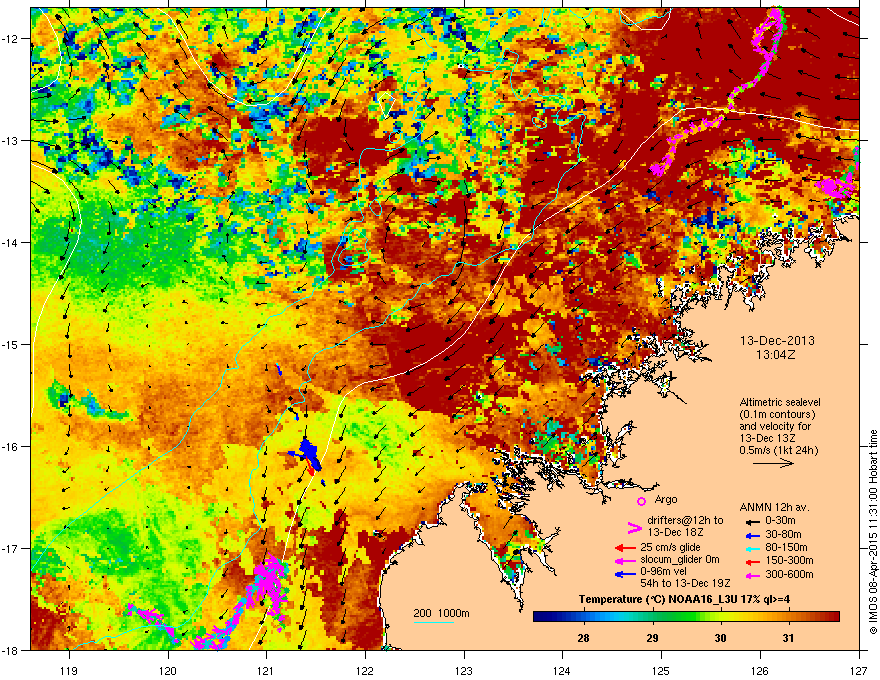The width and height of the screenshot is (880, 680).
Task: Click the "slocum_glider 0m" legend label
Action: coord(680,560)
